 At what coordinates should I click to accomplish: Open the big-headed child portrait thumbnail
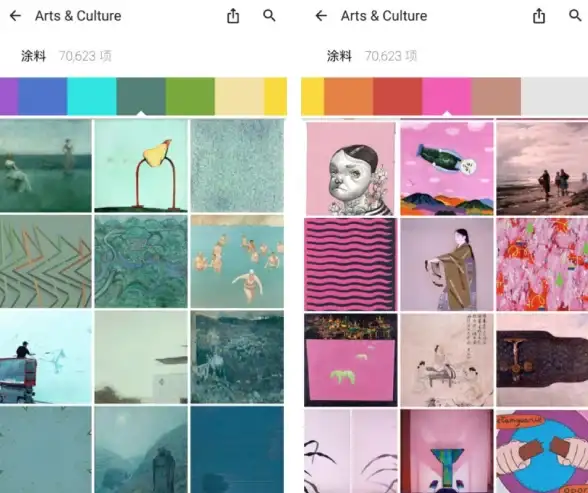coord(351,168)
